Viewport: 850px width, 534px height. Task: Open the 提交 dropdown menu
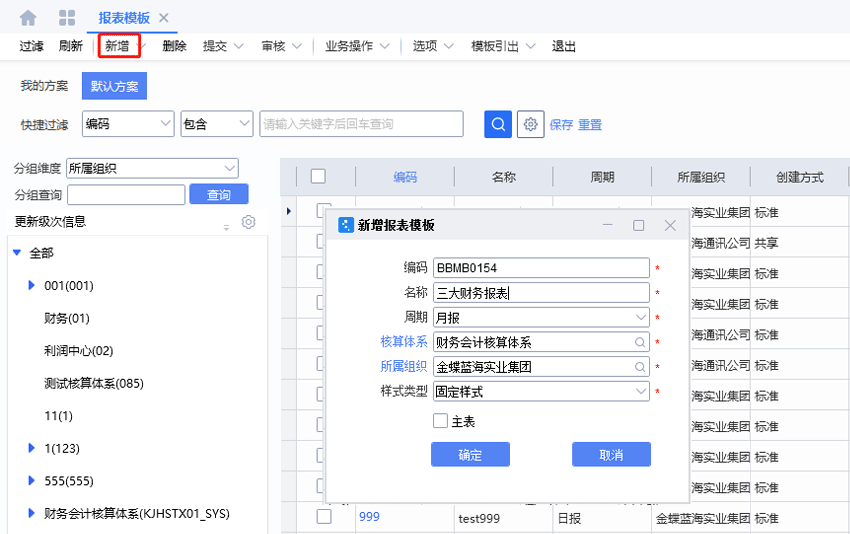[223, 46]
